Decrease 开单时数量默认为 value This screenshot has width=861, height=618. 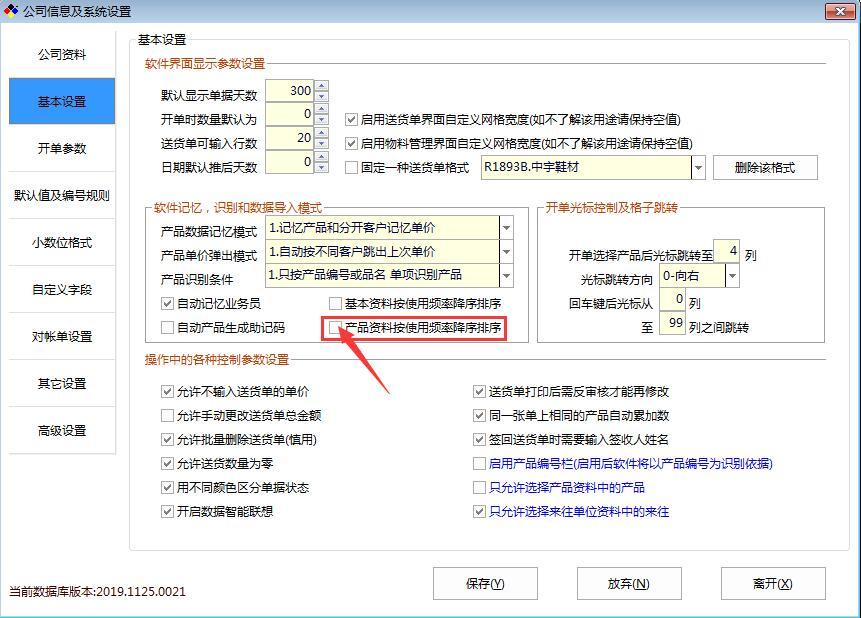click(x=322, y=120)
